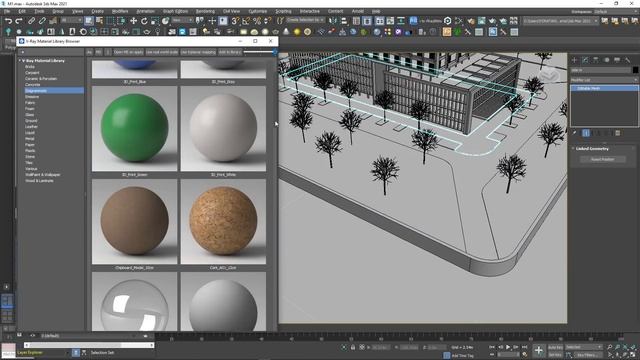Select the Unlink Selection icon
The width and height of the screenshot is (640, 360).
point(42,21)
